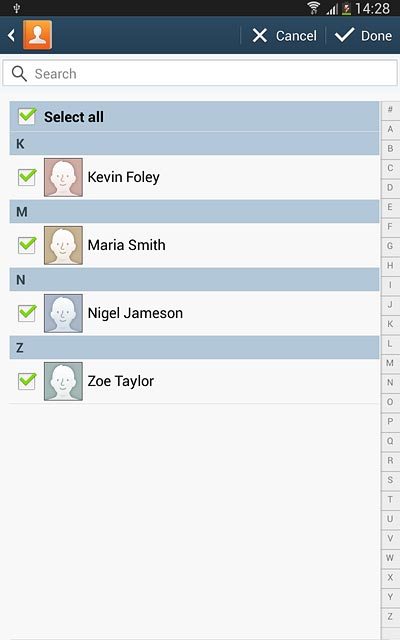Screen dimensions: 400x640
Task: Go back using the left arrow
Action: click(11, 36)
